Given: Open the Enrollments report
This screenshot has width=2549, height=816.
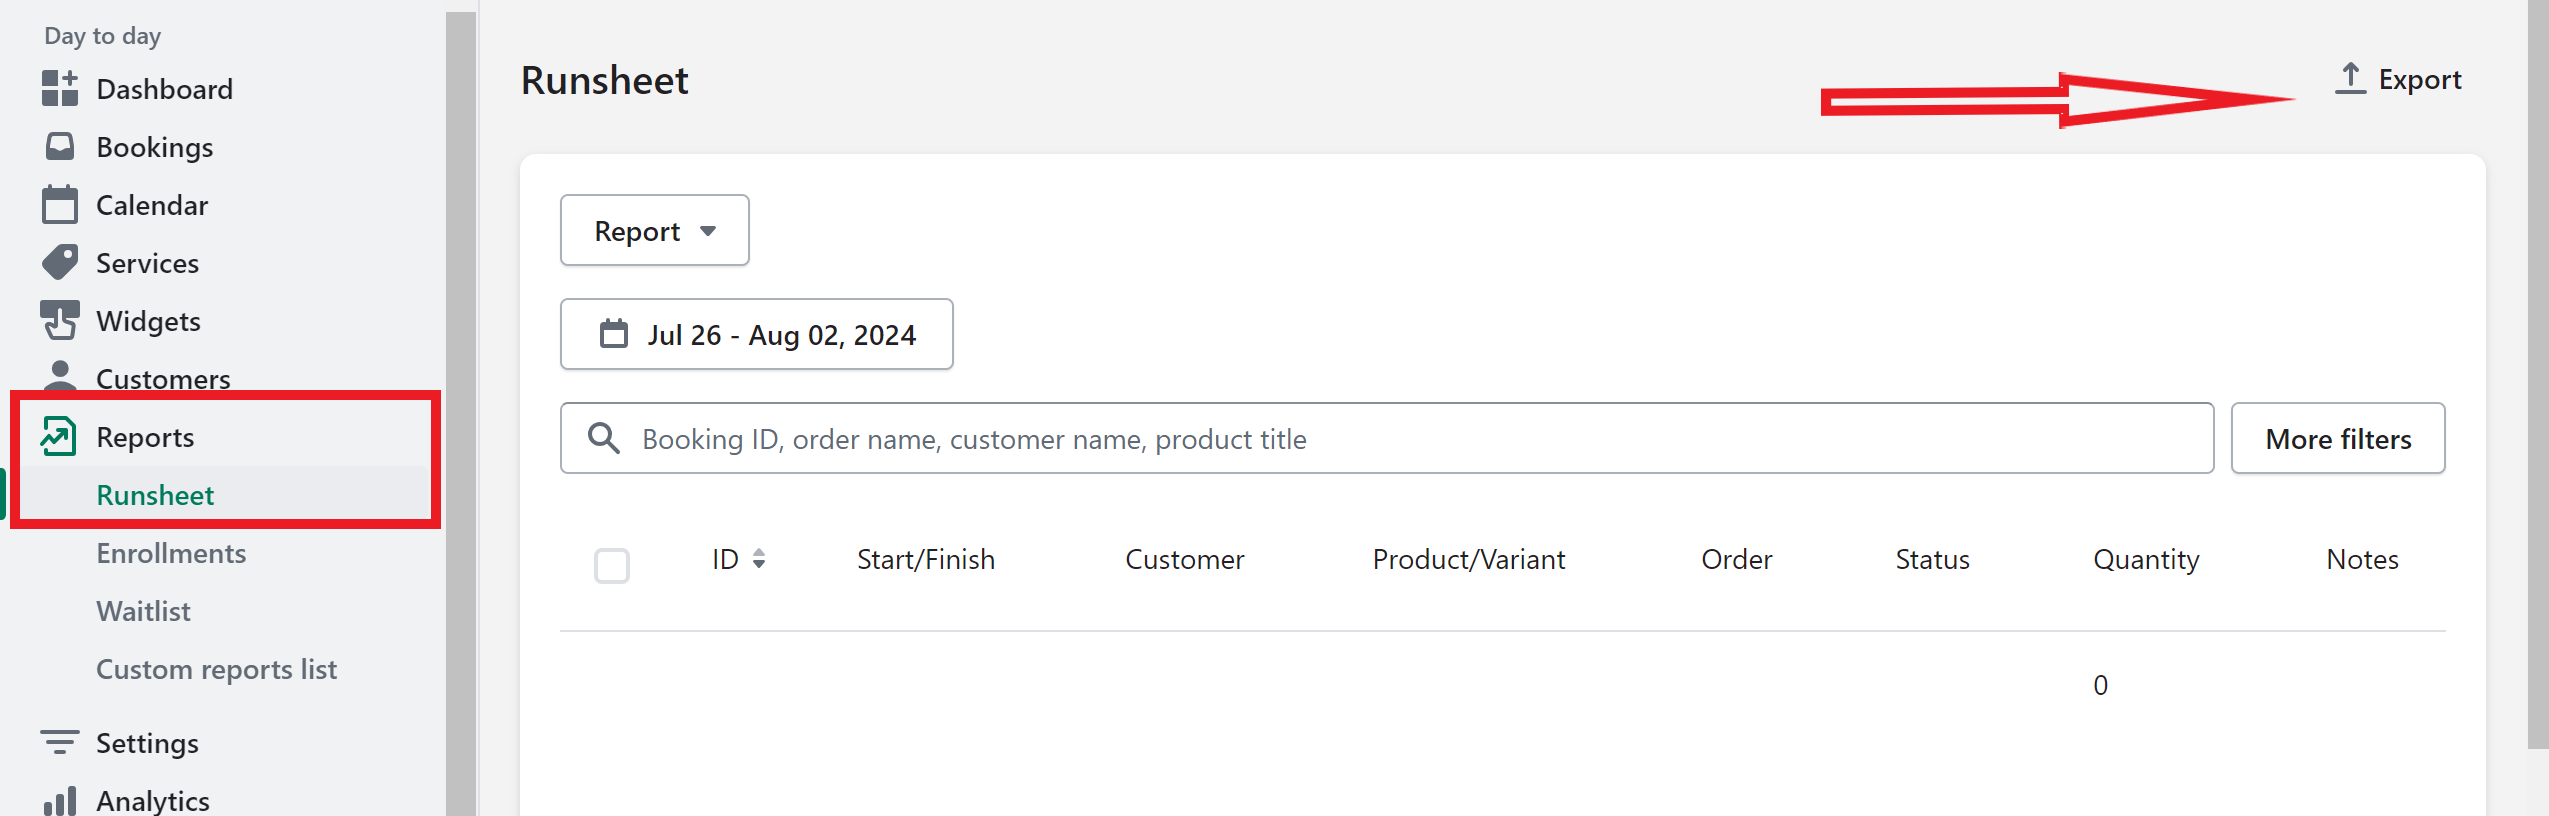Looking at the screenshot, I should click(x=171, y=553).
